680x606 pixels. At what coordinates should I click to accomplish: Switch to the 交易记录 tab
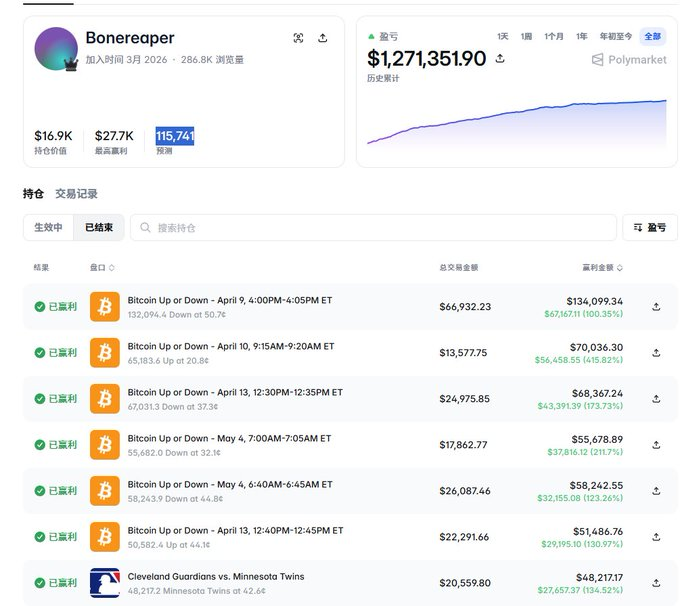tap(76, 193)
